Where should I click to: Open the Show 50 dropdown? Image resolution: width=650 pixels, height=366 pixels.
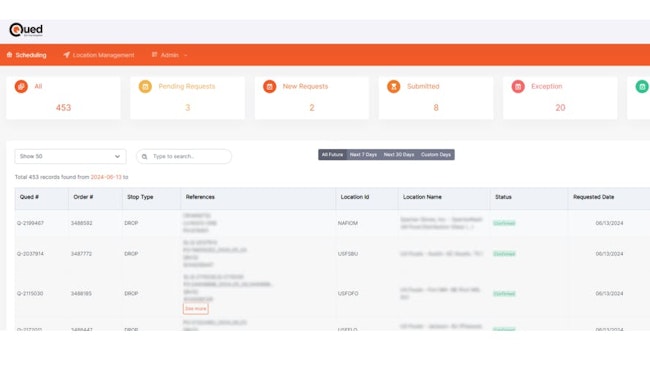[x=70, y=156]
